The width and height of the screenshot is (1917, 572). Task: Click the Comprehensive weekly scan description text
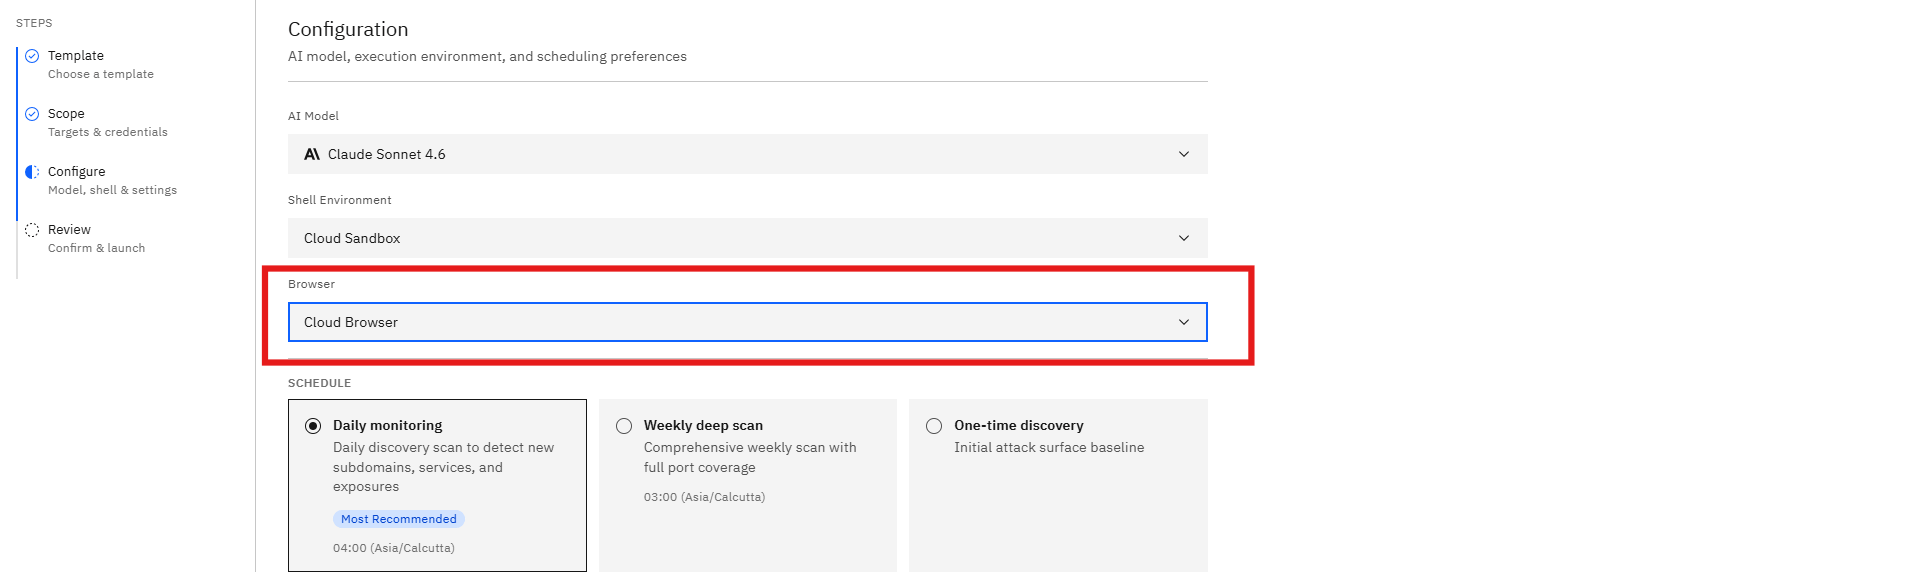(750, 457)
